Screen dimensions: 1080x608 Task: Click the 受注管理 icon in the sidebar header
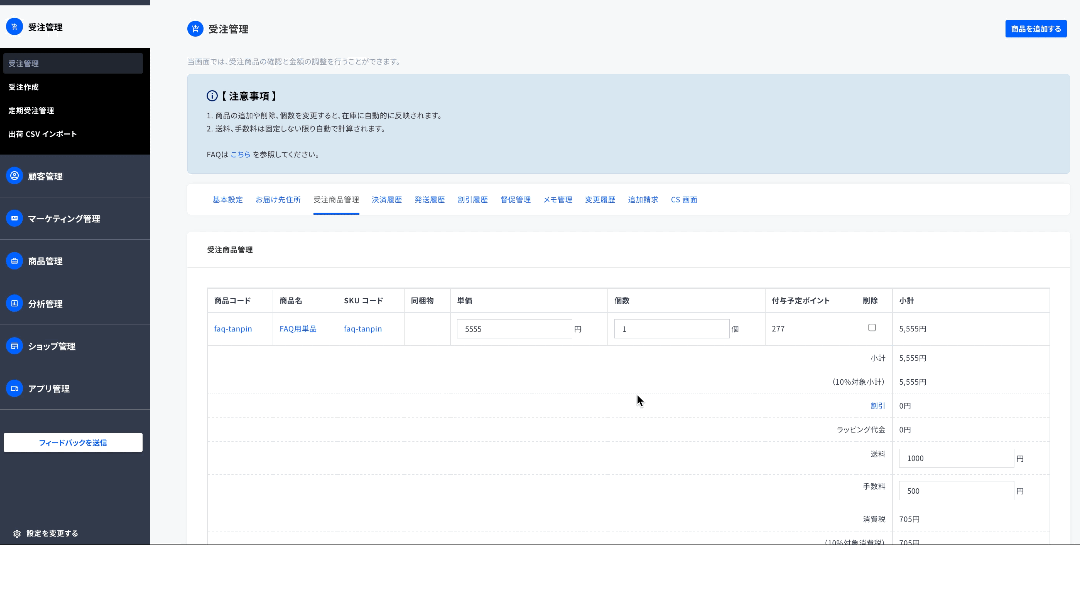pyautogui.click(x=14, y=27)
